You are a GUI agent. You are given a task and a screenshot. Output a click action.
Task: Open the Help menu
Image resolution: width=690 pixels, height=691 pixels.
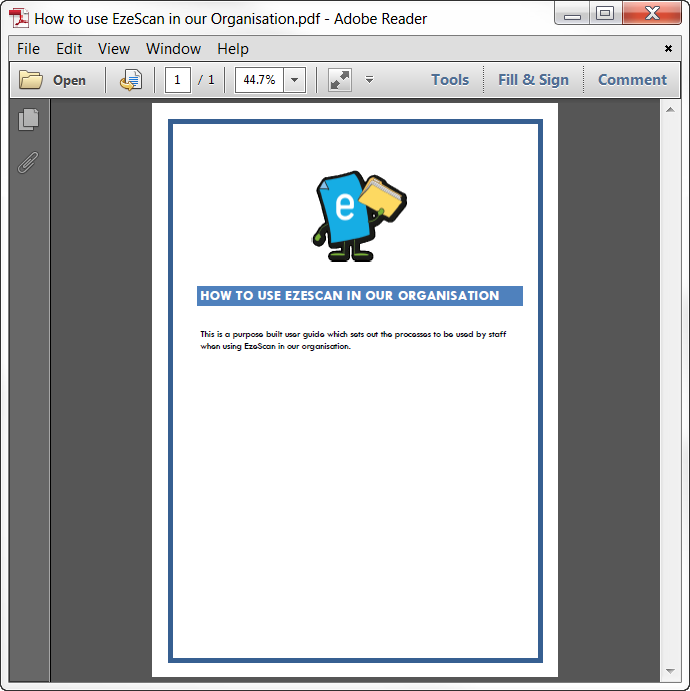[x=233, y=49]
